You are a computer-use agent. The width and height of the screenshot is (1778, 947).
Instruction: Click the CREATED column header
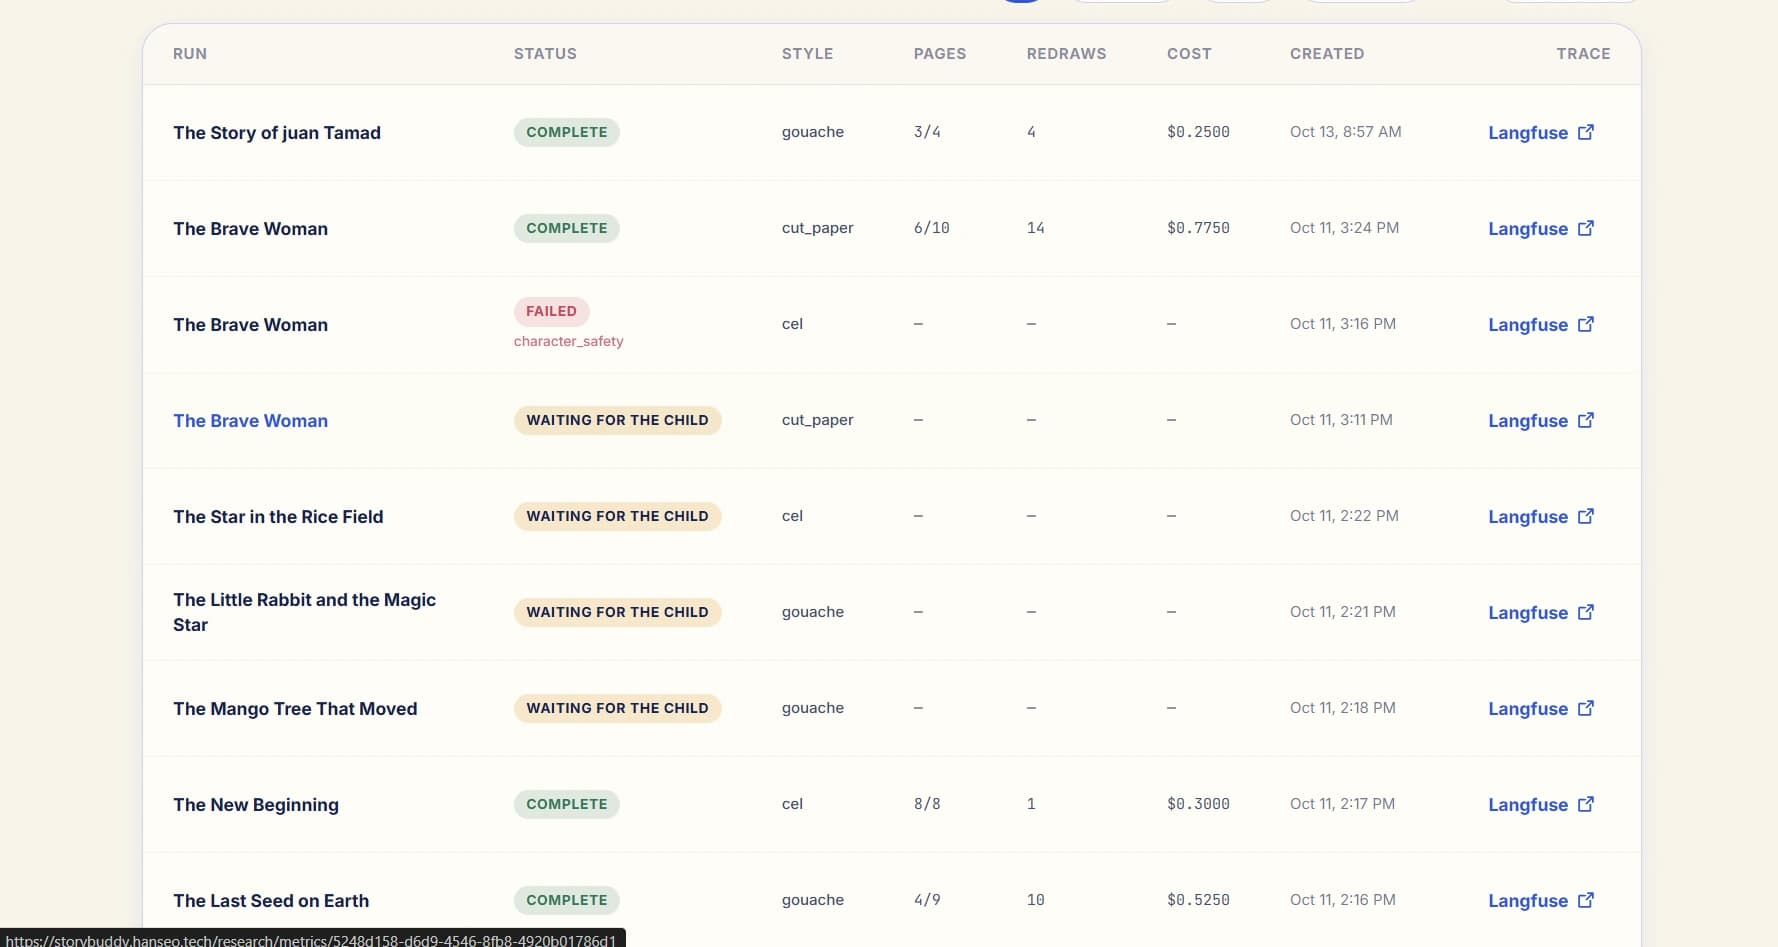(x=1327, y=54)
